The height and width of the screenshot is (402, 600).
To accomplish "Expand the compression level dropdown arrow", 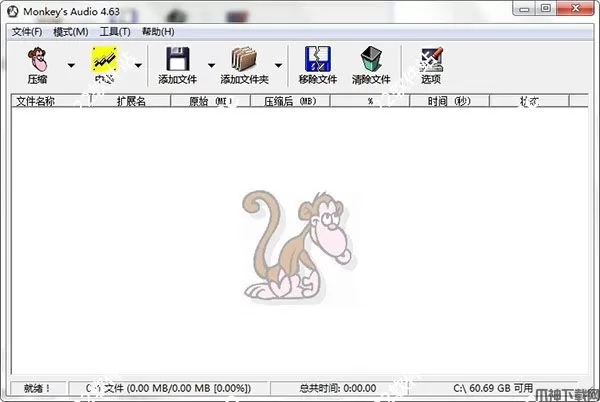I will [x=138, y=65].
